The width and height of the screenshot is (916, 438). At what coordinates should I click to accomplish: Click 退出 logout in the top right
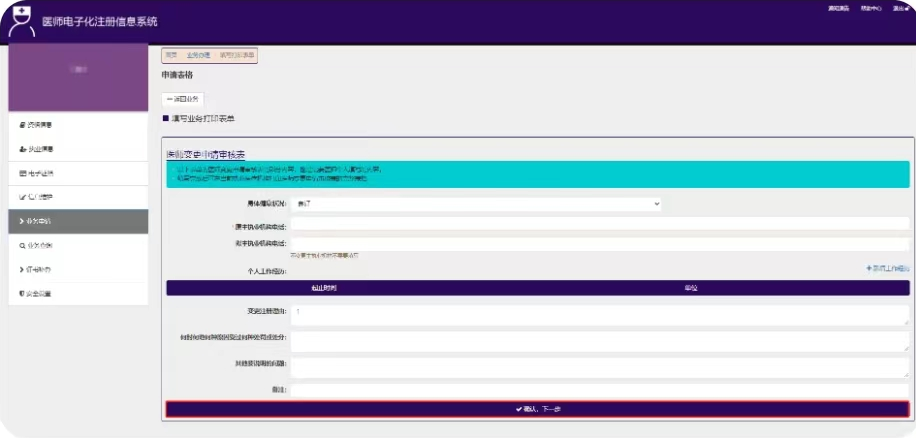pyautogui.click(x=899, y=8)
